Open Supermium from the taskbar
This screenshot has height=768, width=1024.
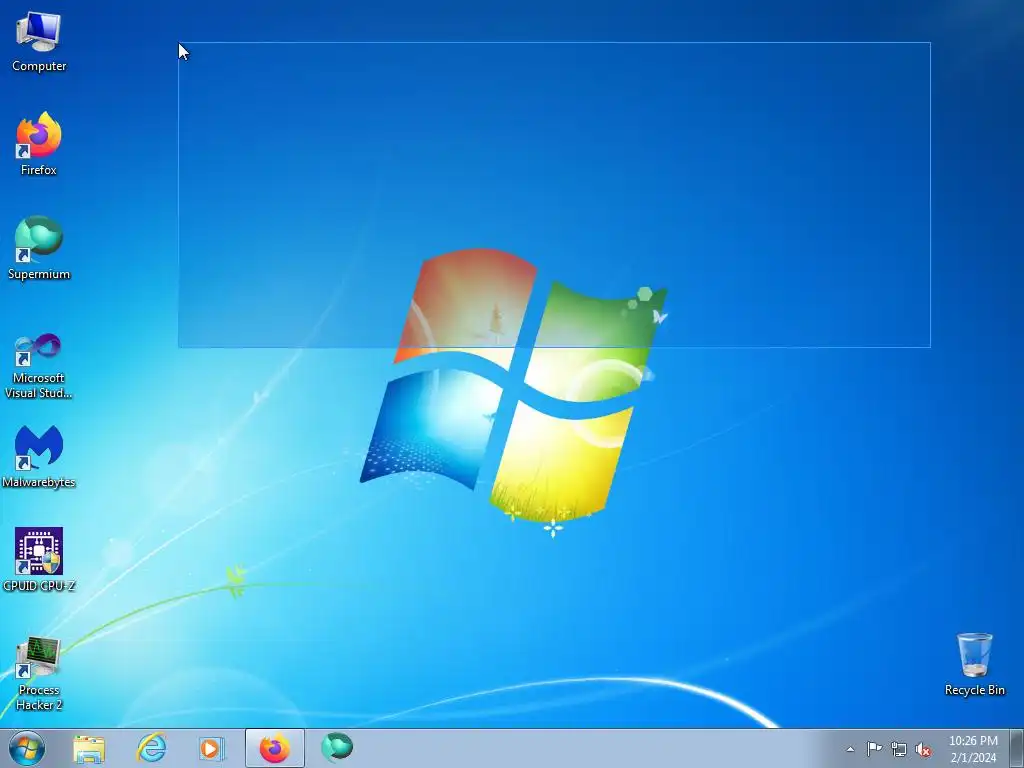point(337,748)
